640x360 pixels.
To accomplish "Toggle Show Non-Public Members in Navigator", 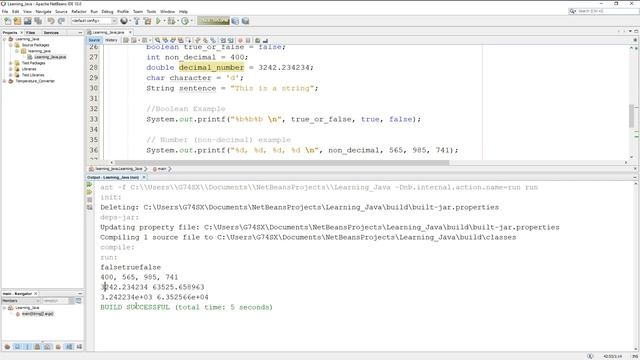I will tap(37, 347).
